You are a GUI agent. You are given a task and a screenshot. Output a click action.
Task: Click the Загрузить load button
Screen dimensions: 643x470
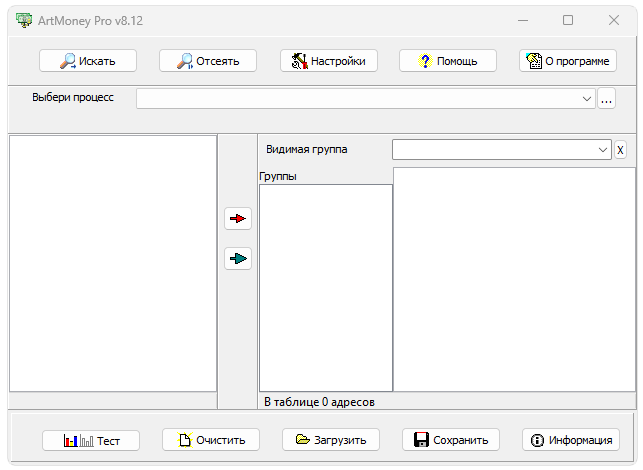point(331,440)
